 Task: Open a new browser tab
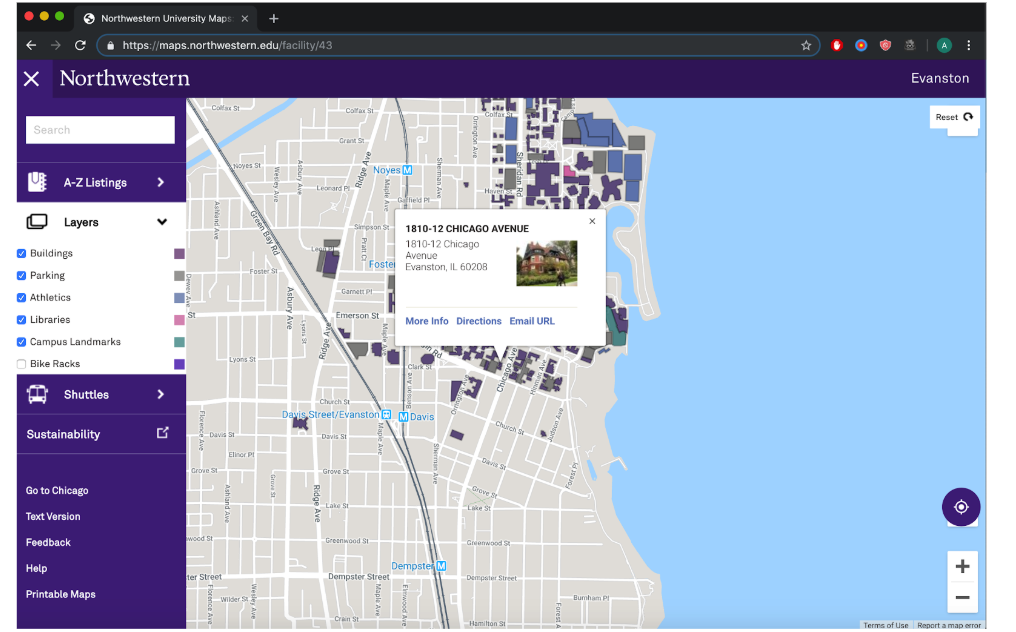click(x=273, y=19)
